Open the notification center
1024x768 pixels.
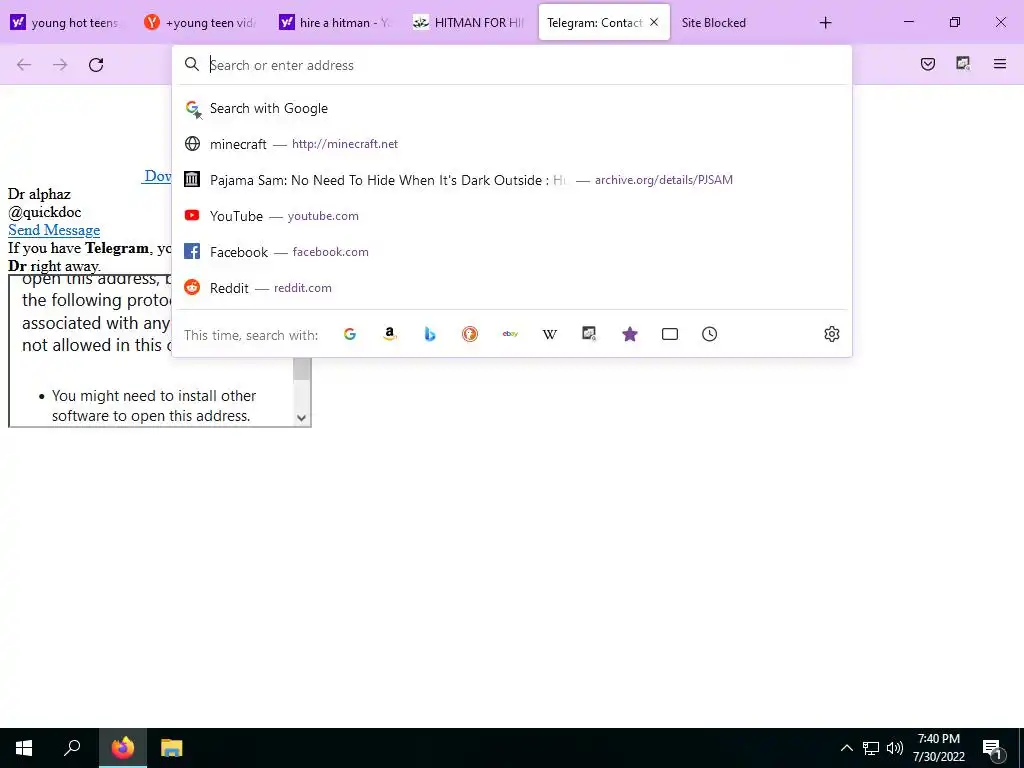[x=993, y=748]
